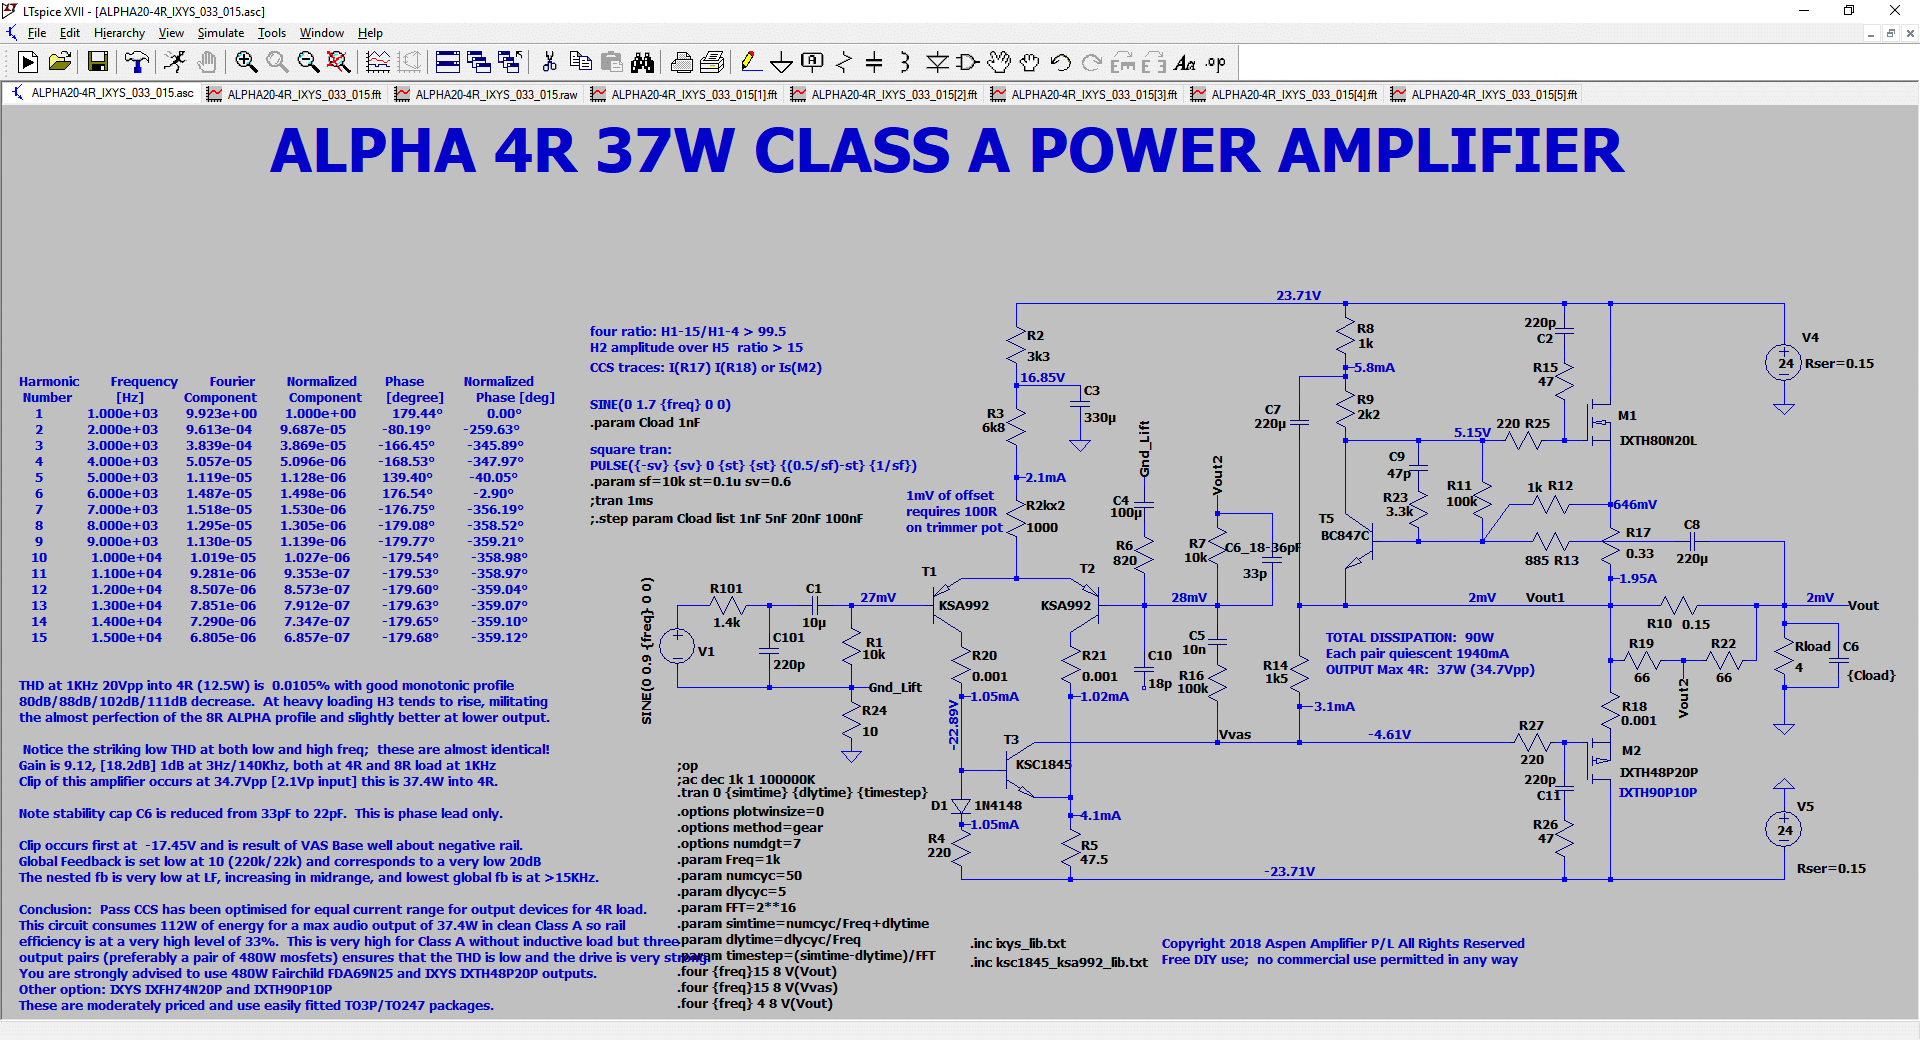Select the Text Aa tool
Viewport: 1920px width, 1040px height.
pos(1184,63)
